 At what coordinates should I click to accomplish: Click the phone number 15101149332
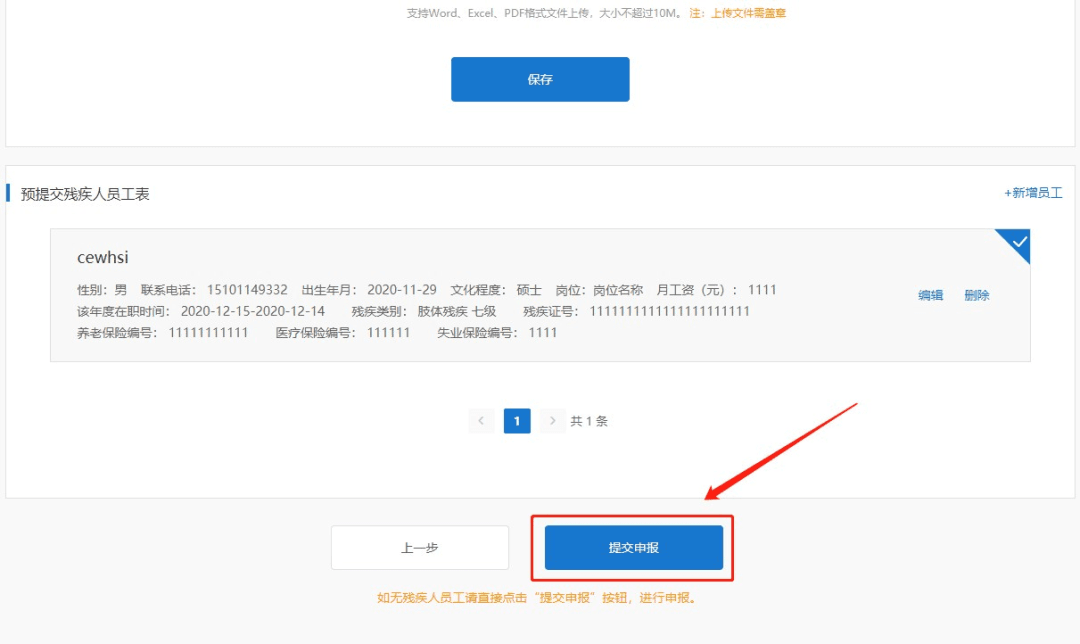pos(248,290)
